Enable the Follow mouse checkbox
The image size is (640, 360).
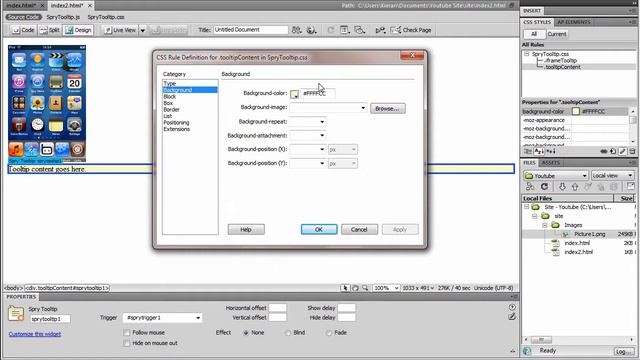coord(127,333)
